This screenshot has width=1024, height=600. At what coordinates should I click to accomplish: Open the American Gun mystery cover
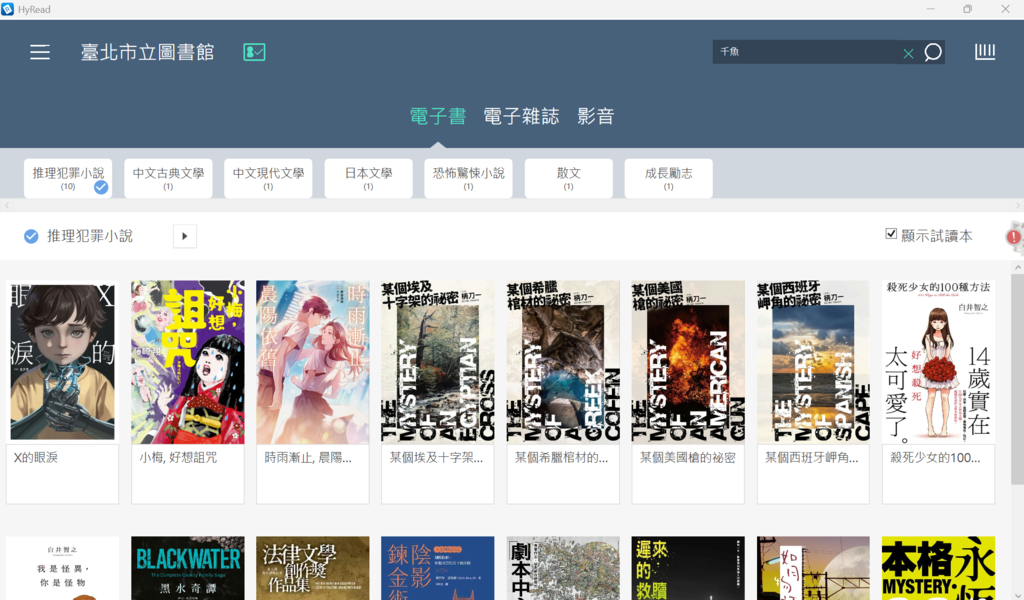pyautogui.click(x=688, y=362)
